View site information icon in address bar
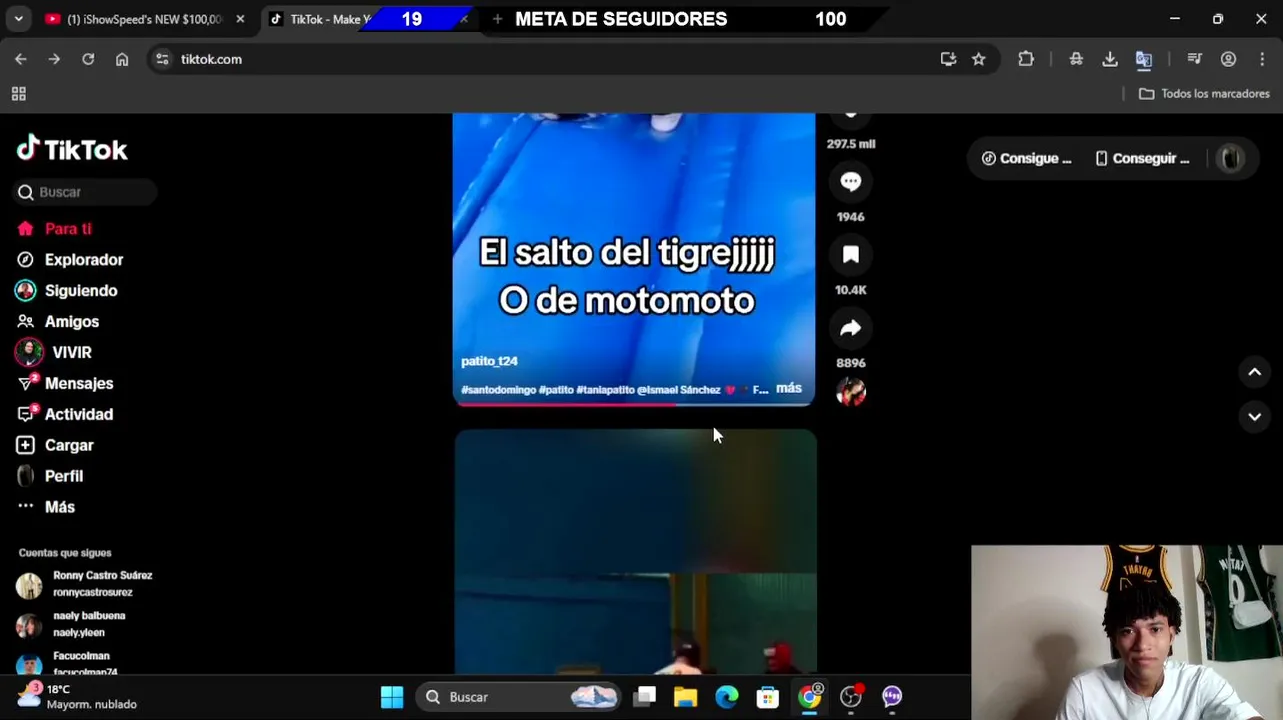Image resolution: width=1283 pixels, height=720 pixels. click(163, 59)
